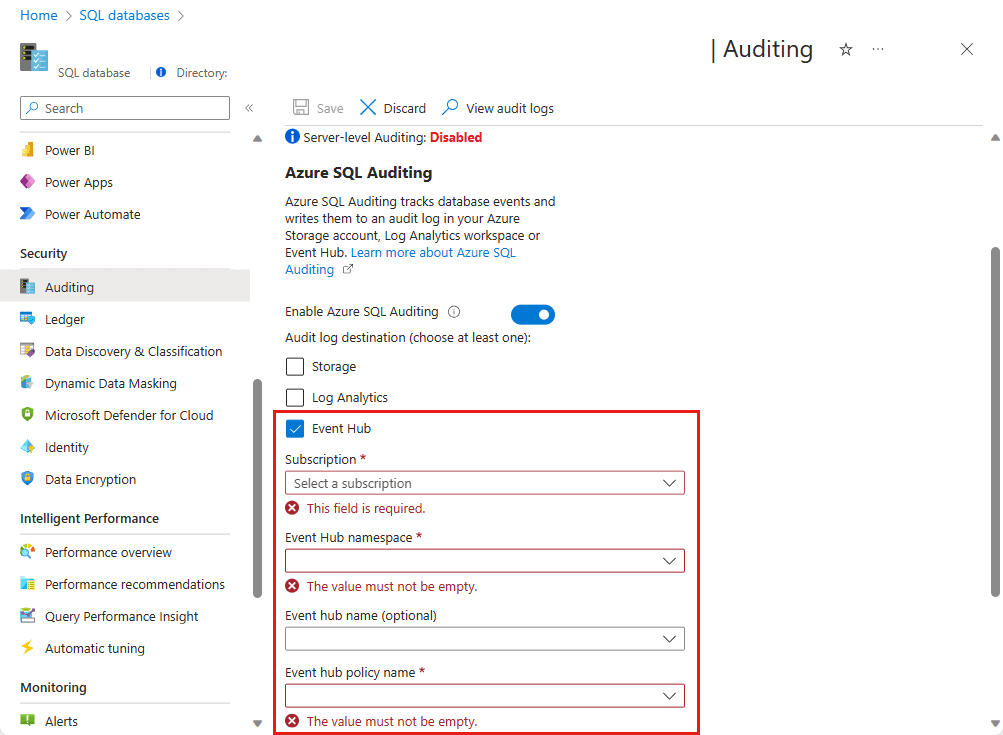This screenshot has width=1003, height=735.
Task: Open the more options ellipsis
Action: tap(878, 49)
